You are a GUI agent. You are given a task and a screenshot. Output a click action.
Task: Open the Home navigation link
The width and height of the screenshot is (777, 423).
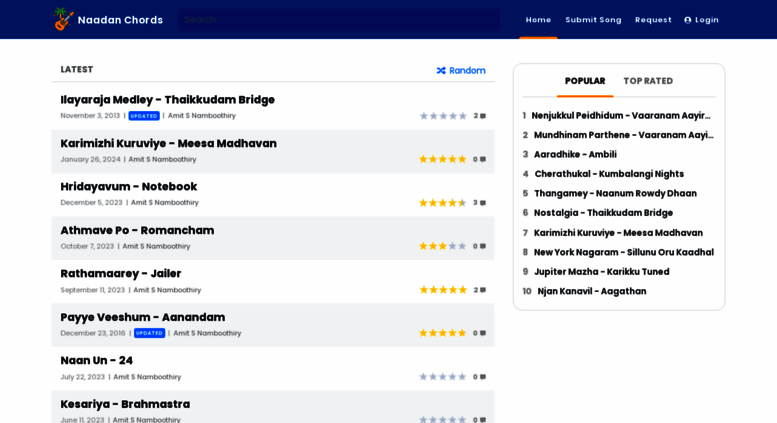538,20
